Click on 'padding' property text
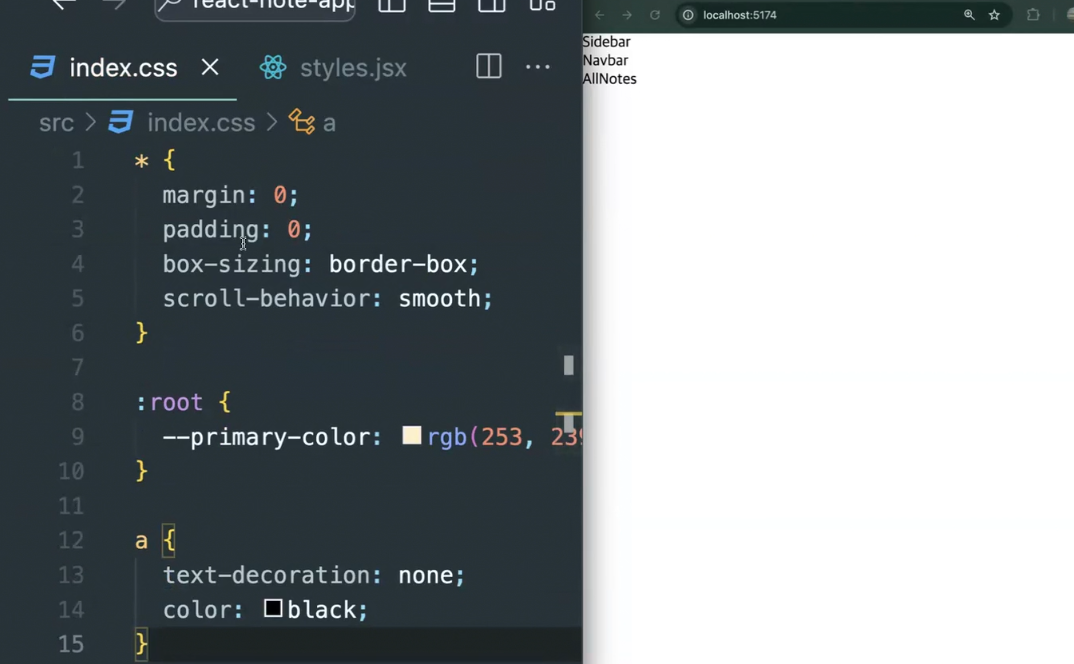The height and width of the screenshot is (664, 1074). (211, 230)
